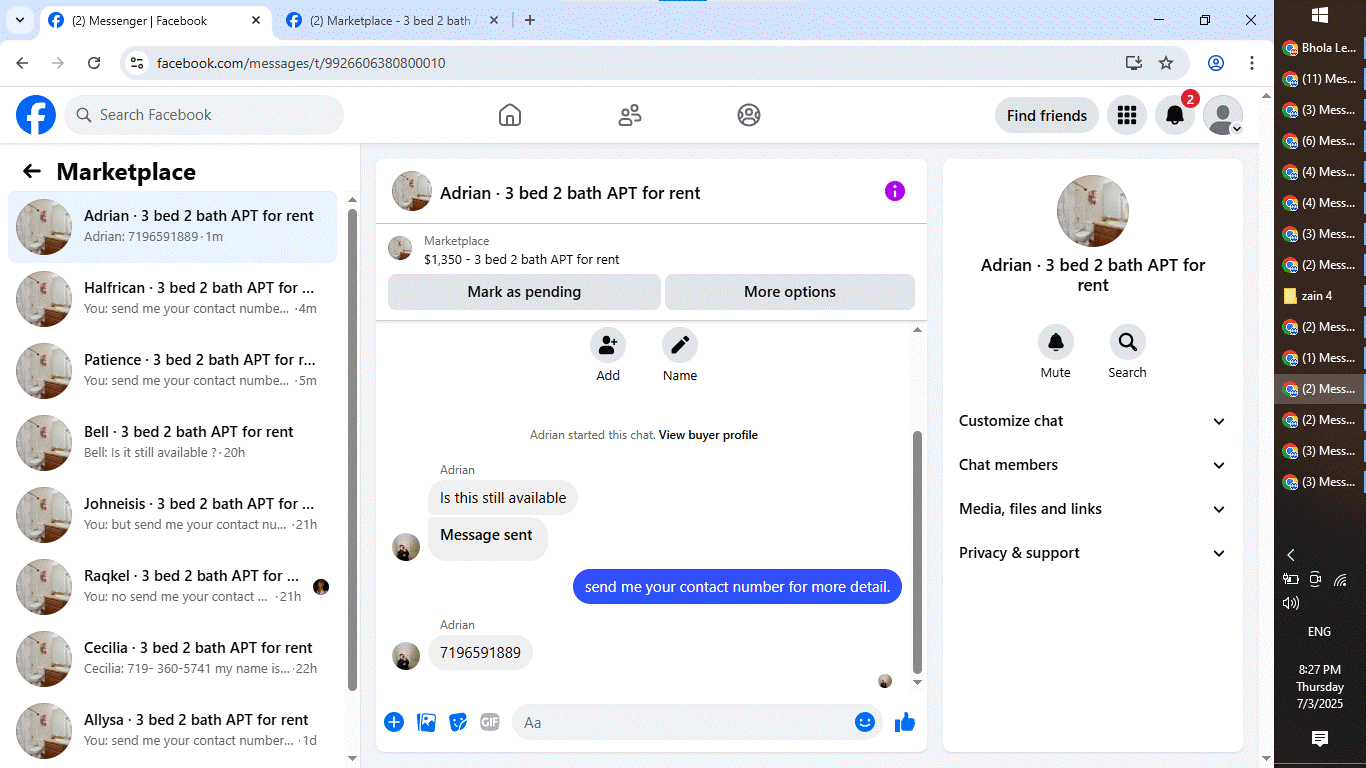Open Windows notification center icon
Screen dimensions: 1366x768
tap(1320, 739)
